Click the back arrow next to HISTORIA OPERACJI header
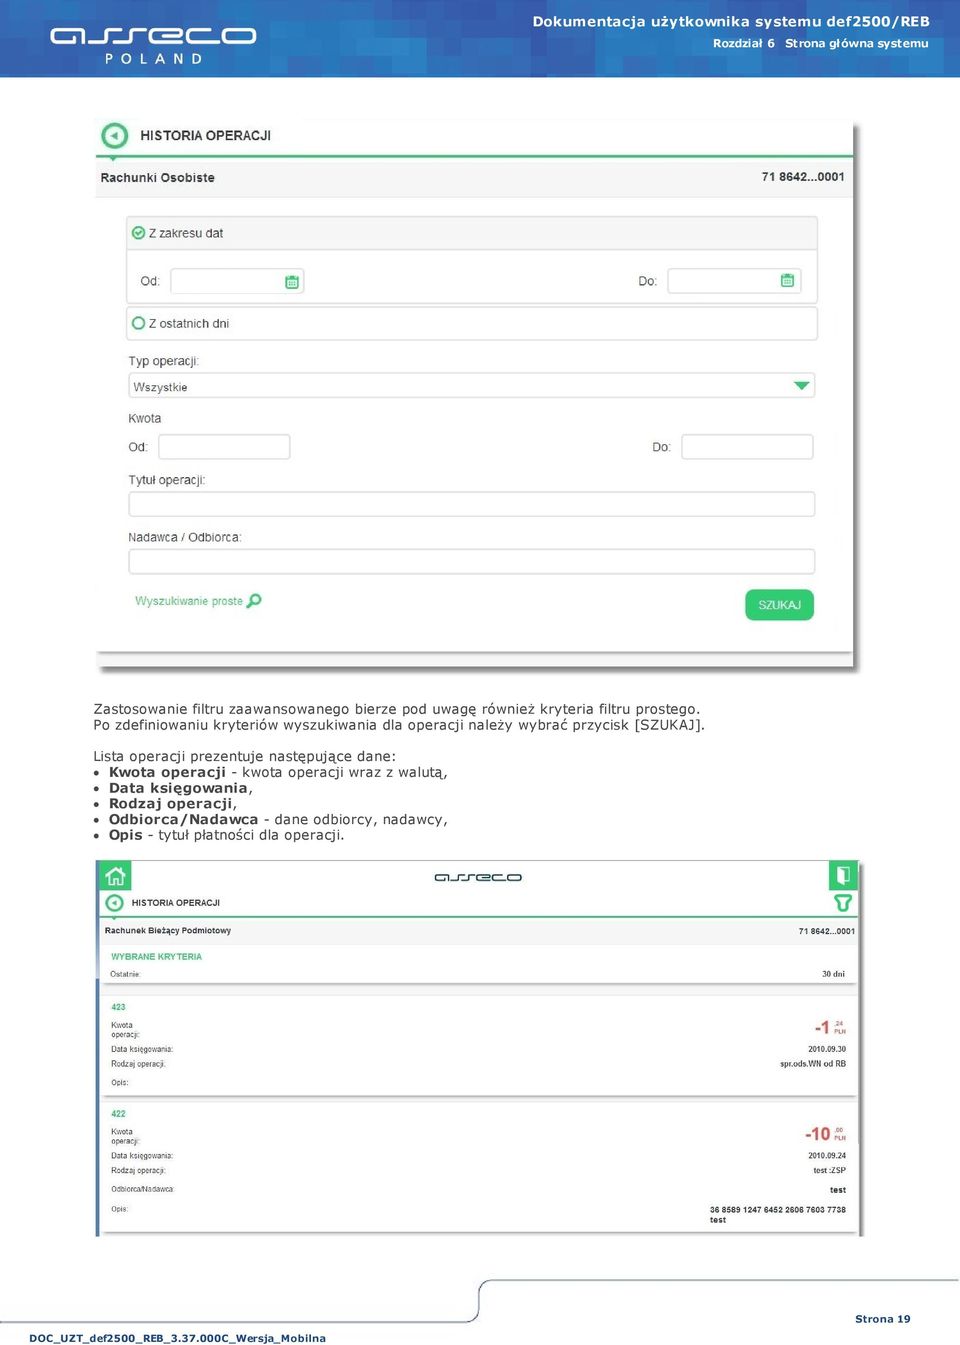Screen dimensions: 960x1345 coord(115,135)
